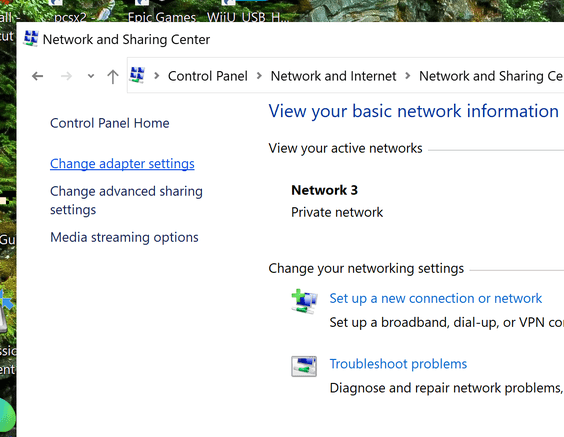Open Media streaming options link
Screen dimensions: 564x437
click(x=124, y=237)
